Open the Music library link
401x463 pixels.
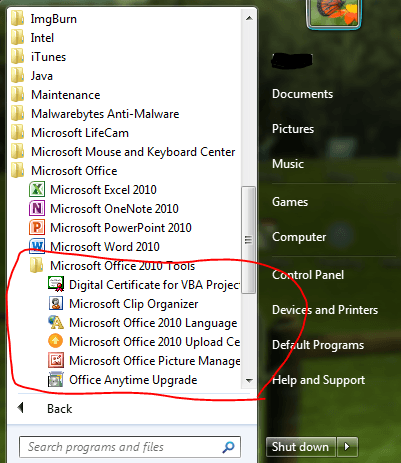point(288,164)
